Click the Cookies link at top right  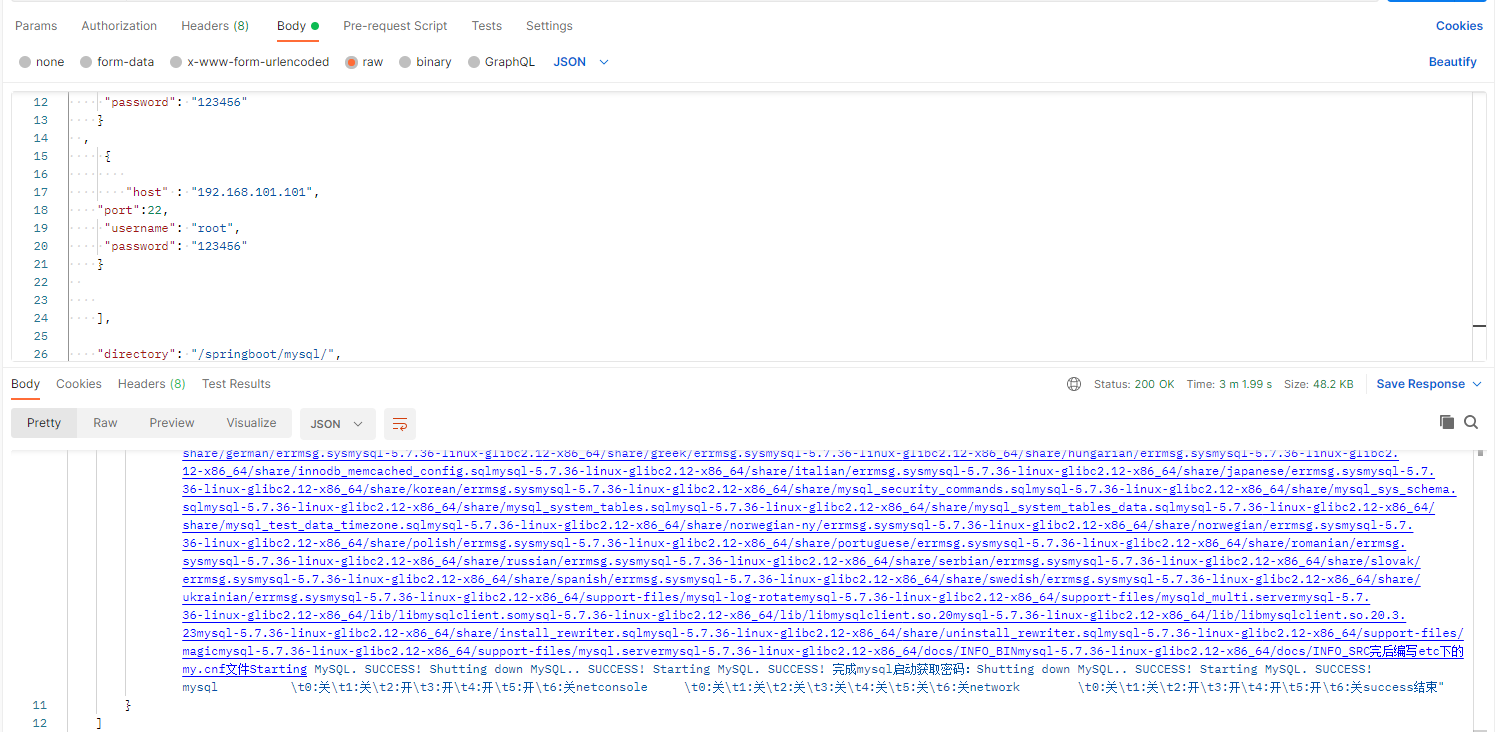[x=1459, y=26]
